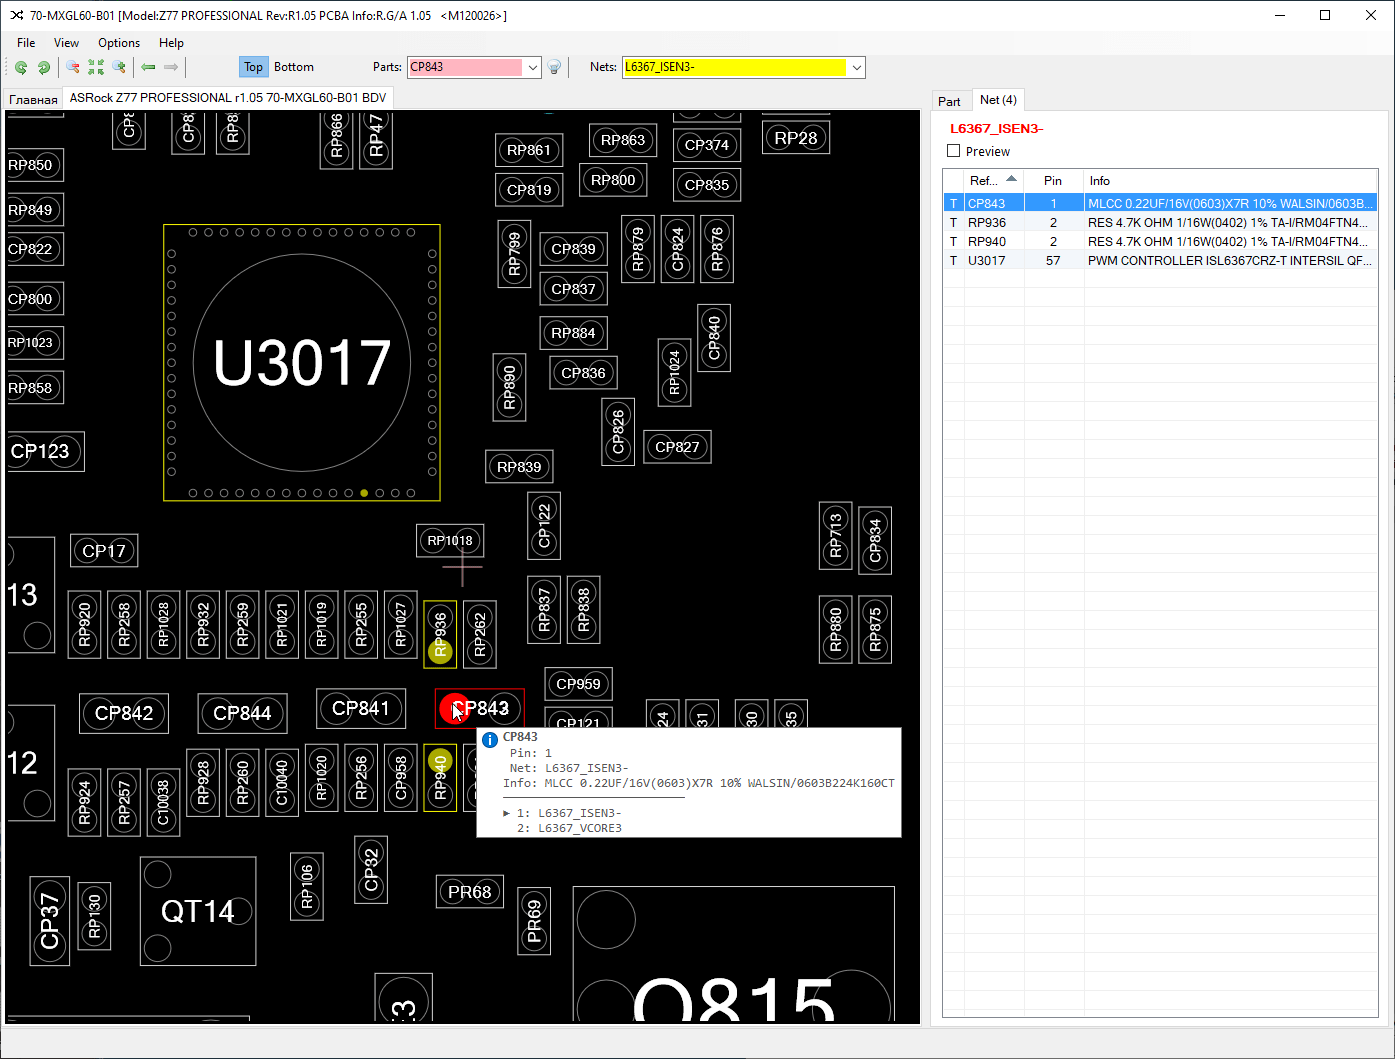Switch to the Главная tab
The width and height of the screenshot is (1395, 1059).
[x=33, y=99]
